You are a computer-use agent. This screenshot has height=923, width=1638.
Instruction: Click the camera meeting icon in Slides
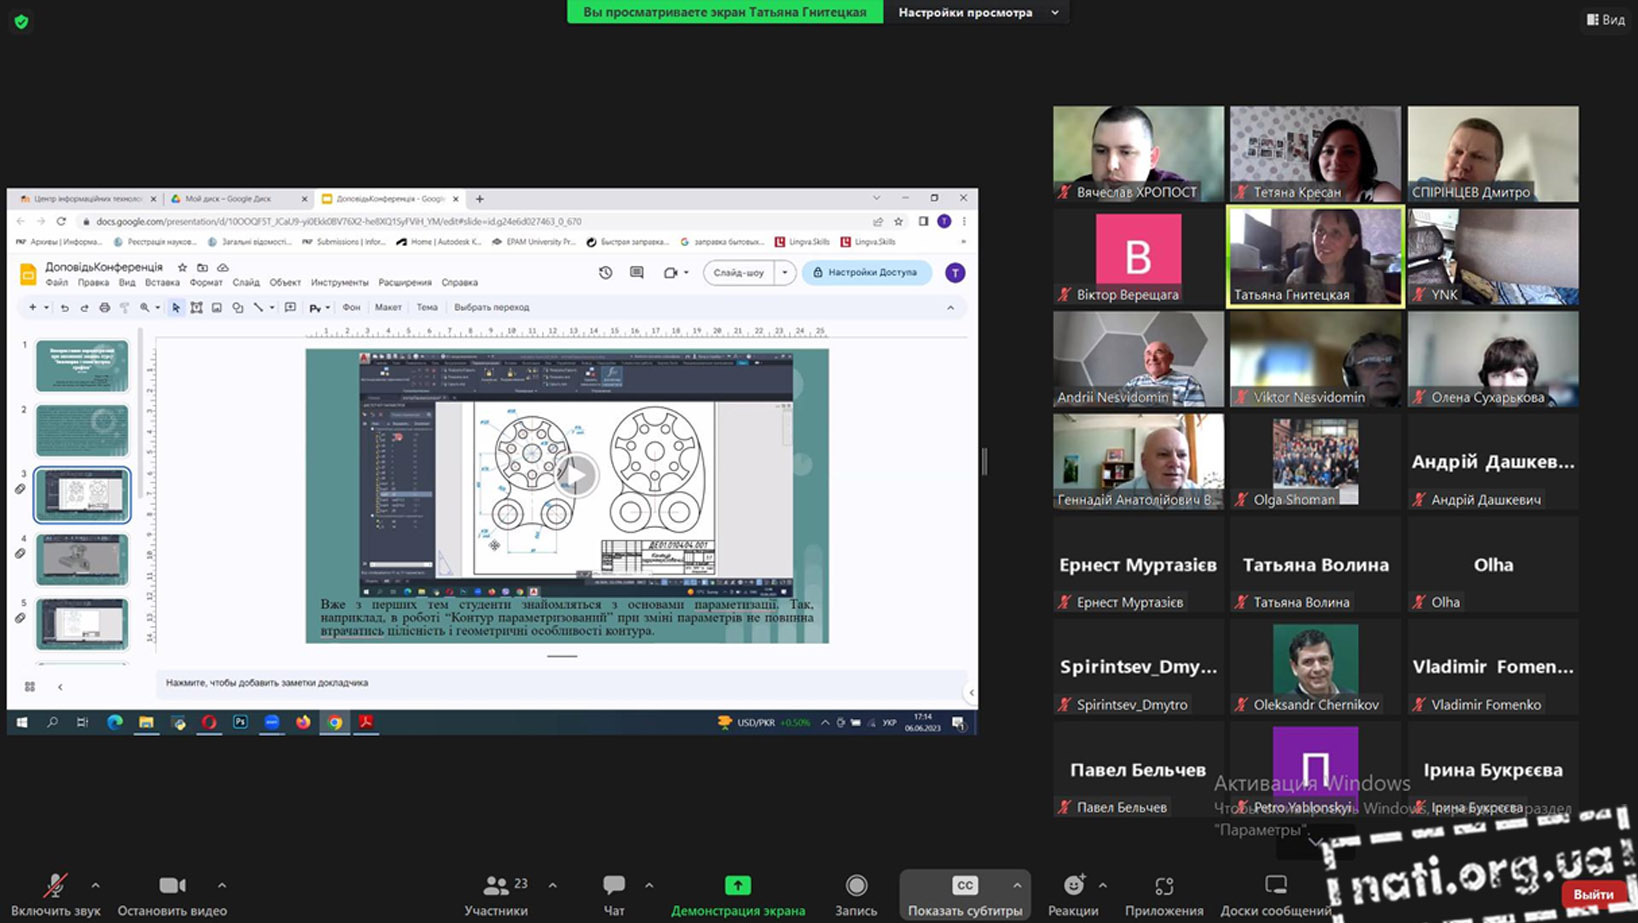tap(671, 272)
